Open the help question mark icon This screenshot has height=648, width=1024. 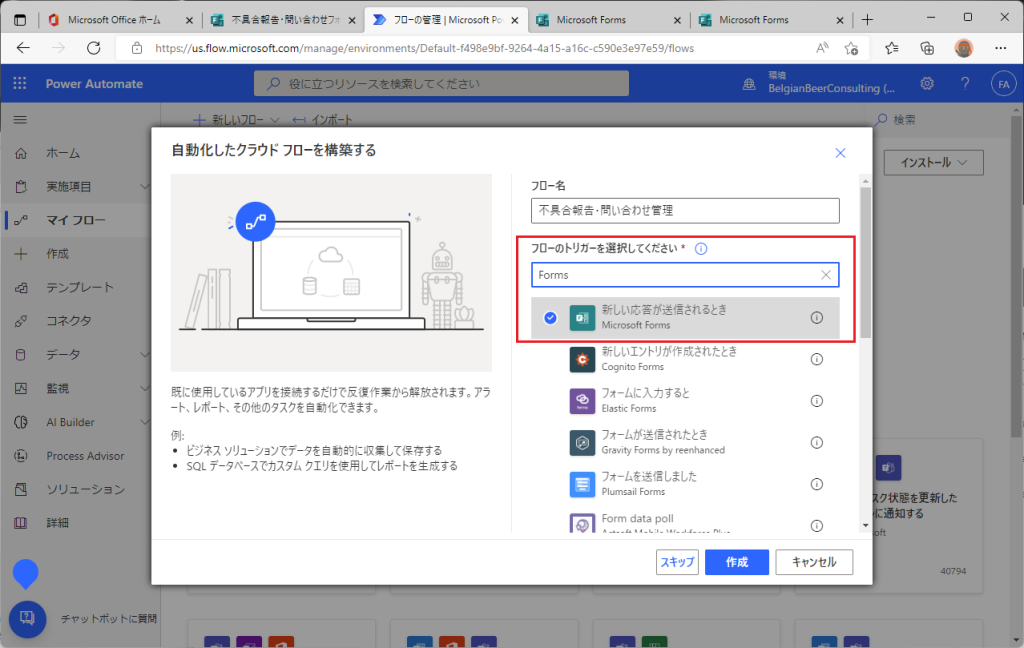[965, 84]
